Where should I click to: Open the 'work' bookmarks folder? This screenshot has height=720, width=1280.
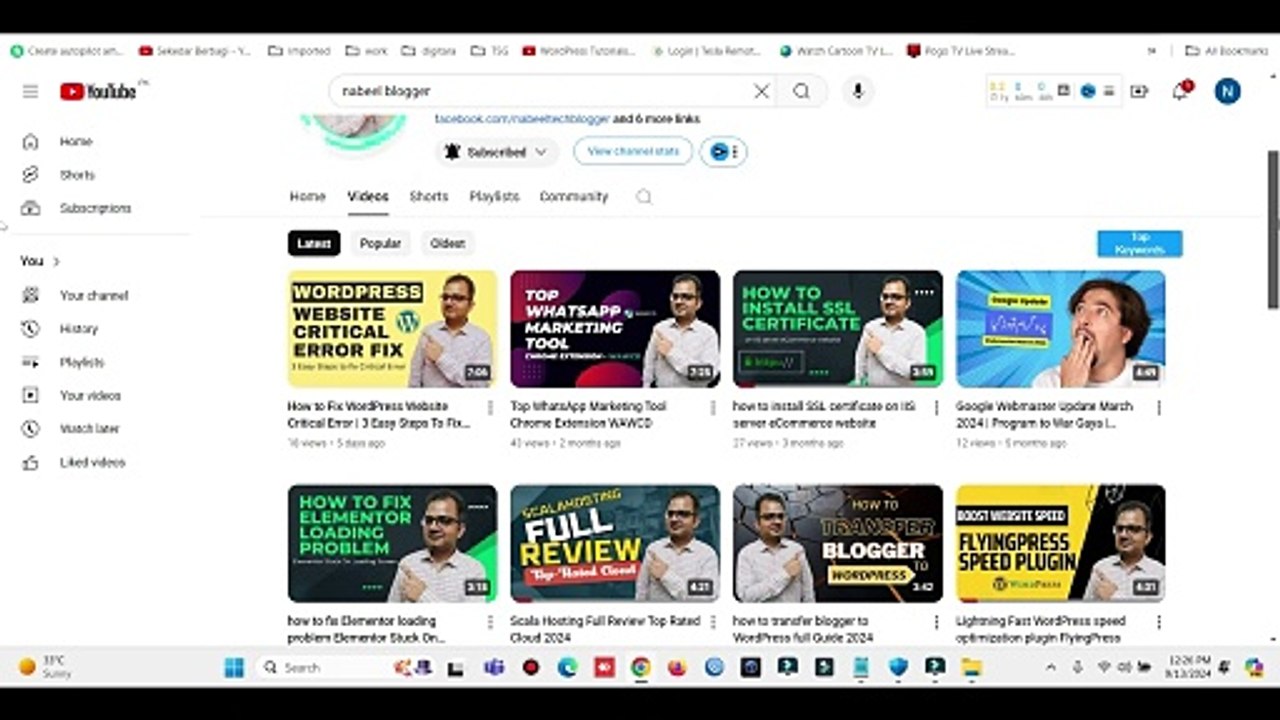point(367,51)
